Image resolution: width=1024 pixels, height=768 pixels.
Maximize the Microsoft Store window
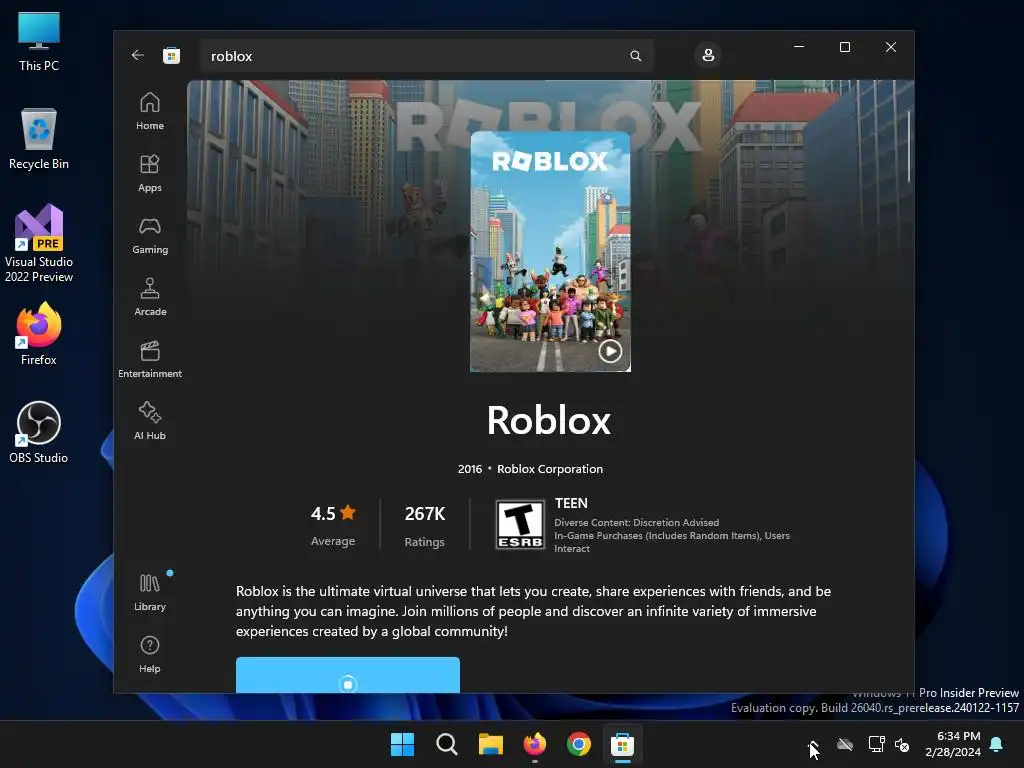tap(845, 47)
